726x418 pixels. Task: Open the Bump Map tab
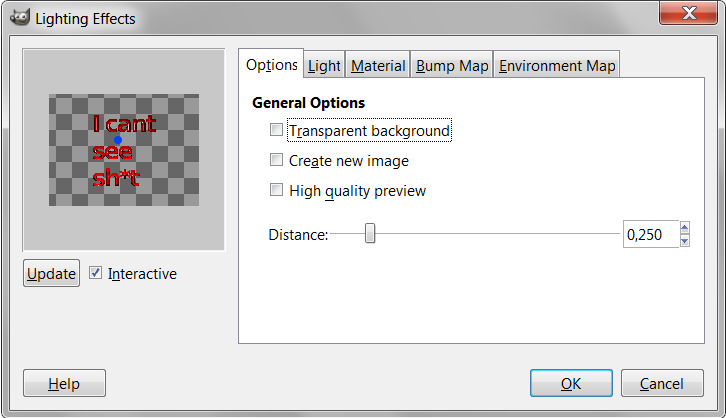click(x=452, y=65)
